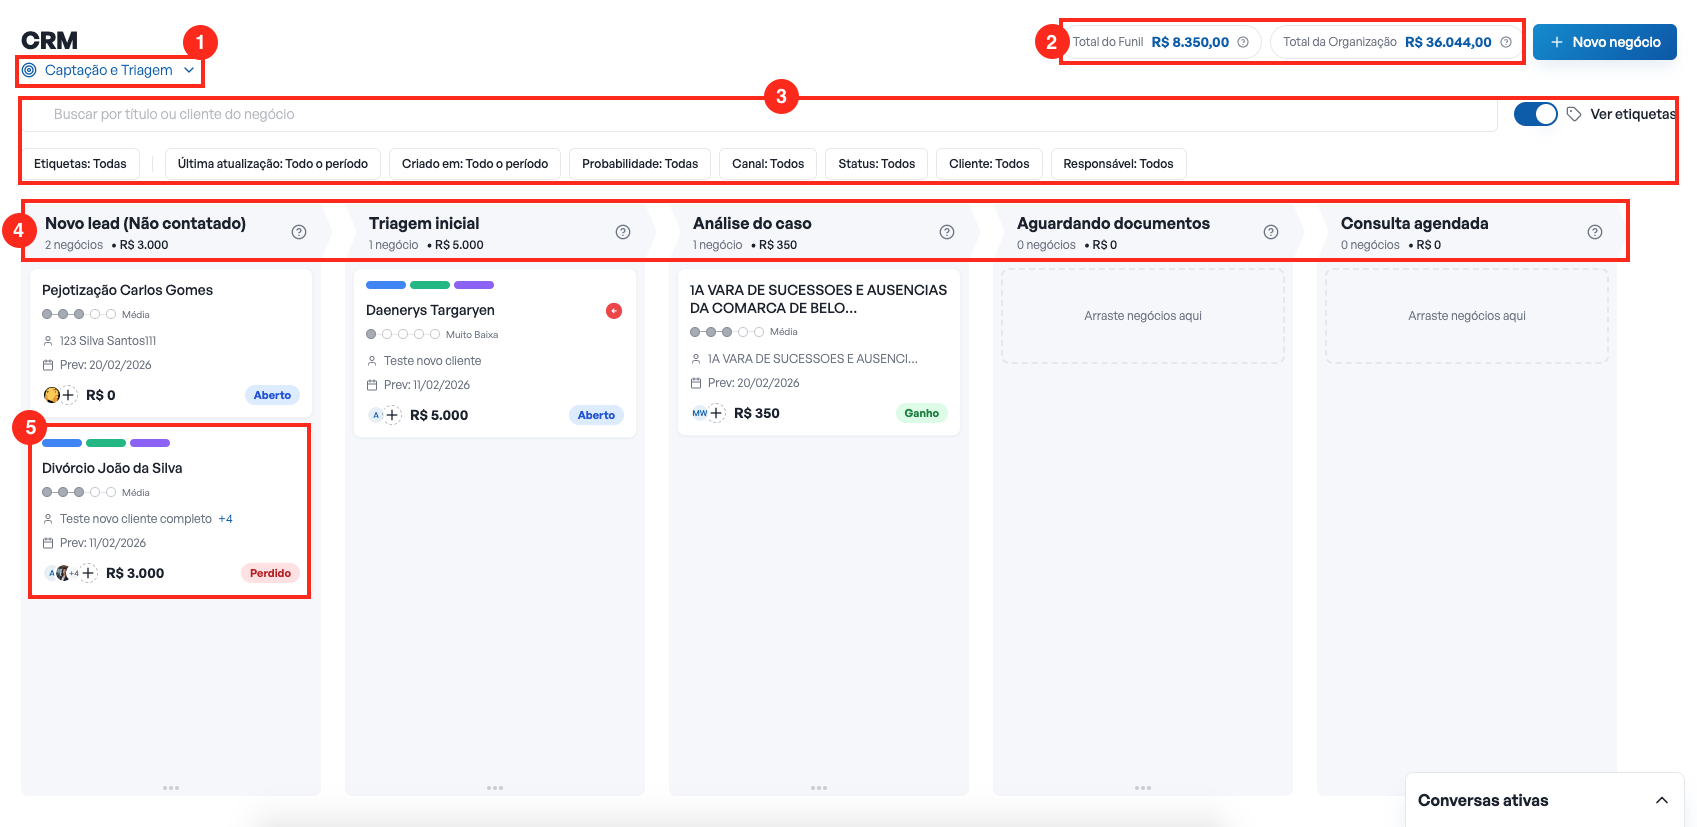
Task: Click the Novo lead column bottom drag handle
Action: tap(171, 788)
